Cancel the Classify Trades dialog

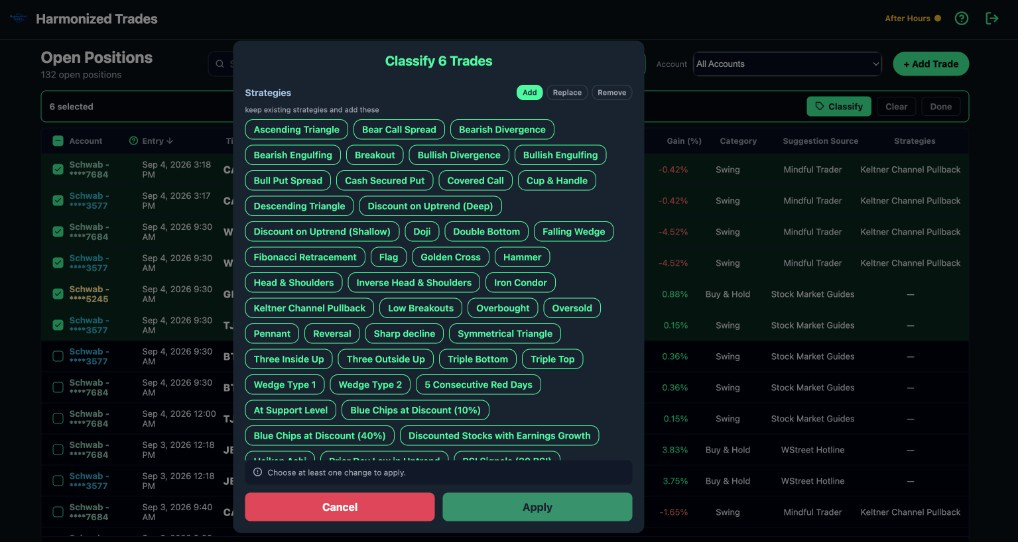pos(340,507)
